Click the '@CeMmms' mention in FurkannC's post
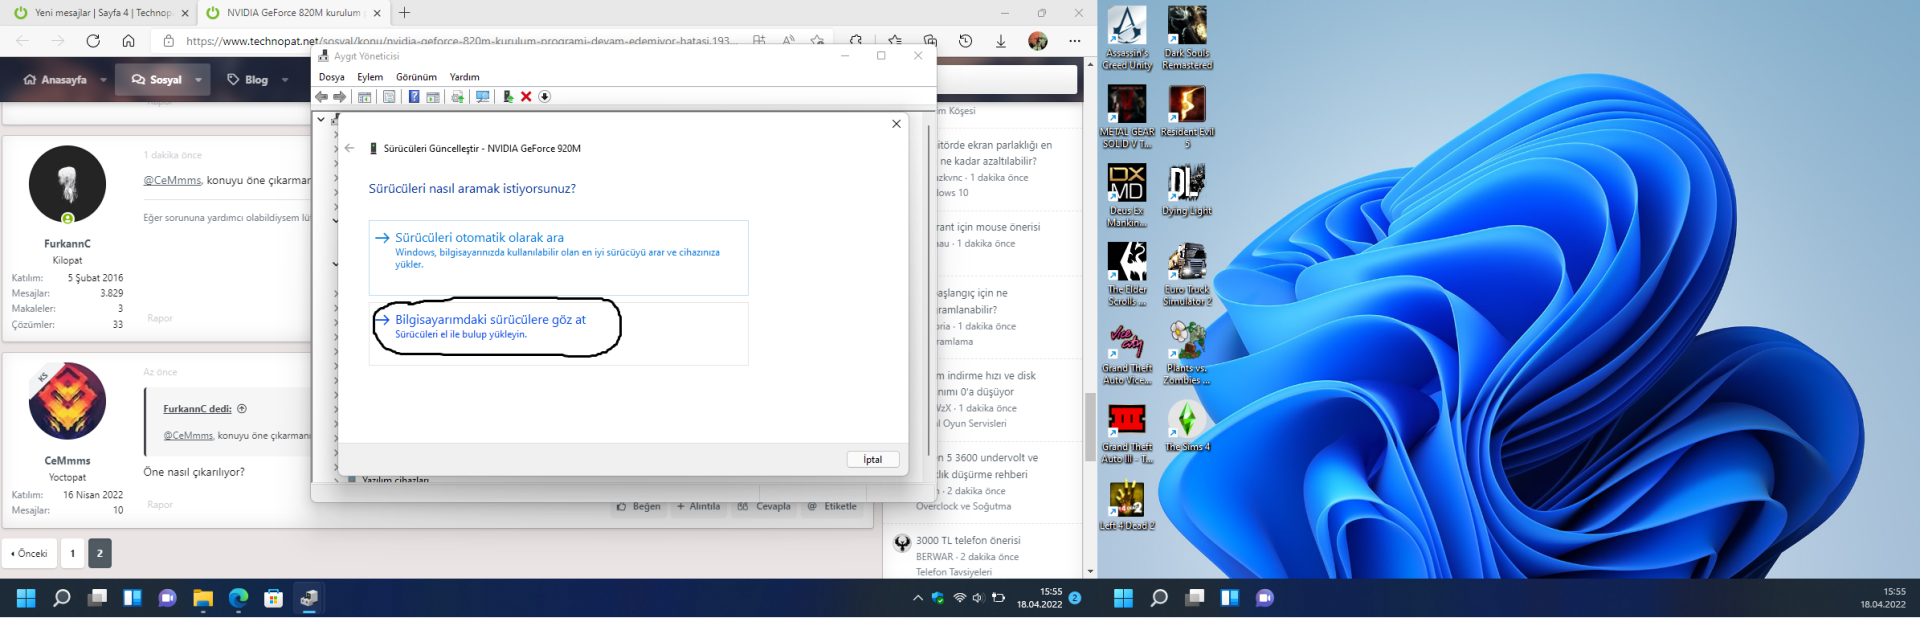This screenshot has height=622, width=1920. (172, 180)
